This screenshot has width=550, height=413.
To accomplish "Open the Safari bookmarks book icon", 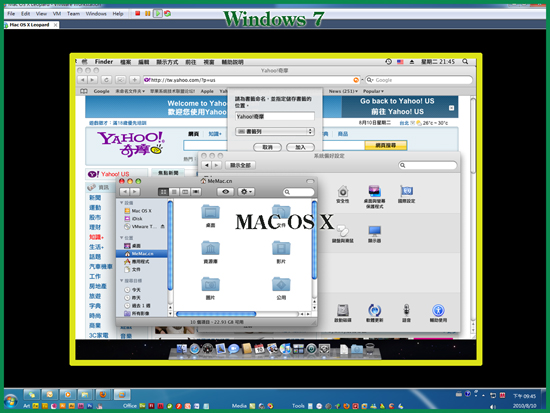I will point(83,91).
